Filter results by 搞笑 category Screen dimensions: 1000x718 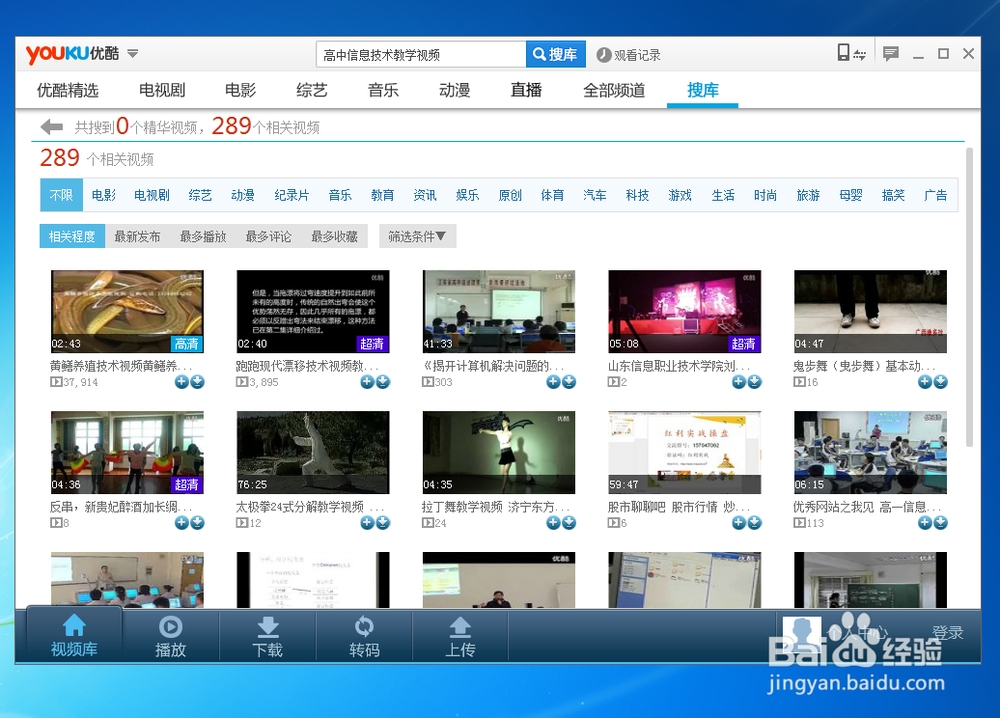click(x=893, y=195)
